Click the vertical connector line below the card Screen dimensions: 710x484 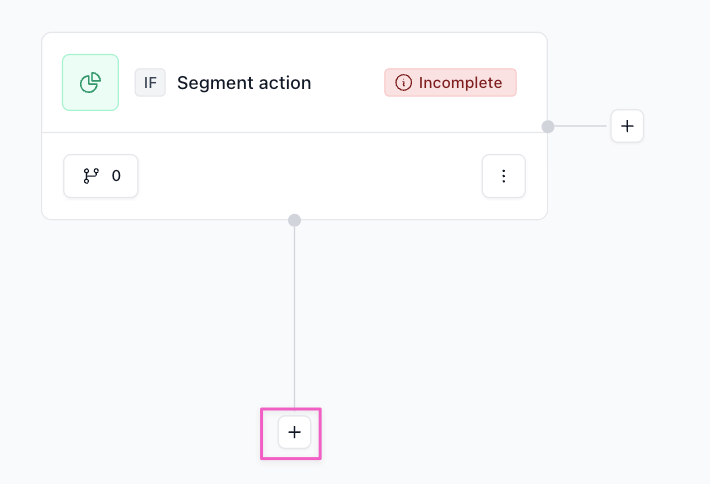[x=294, y=320]
